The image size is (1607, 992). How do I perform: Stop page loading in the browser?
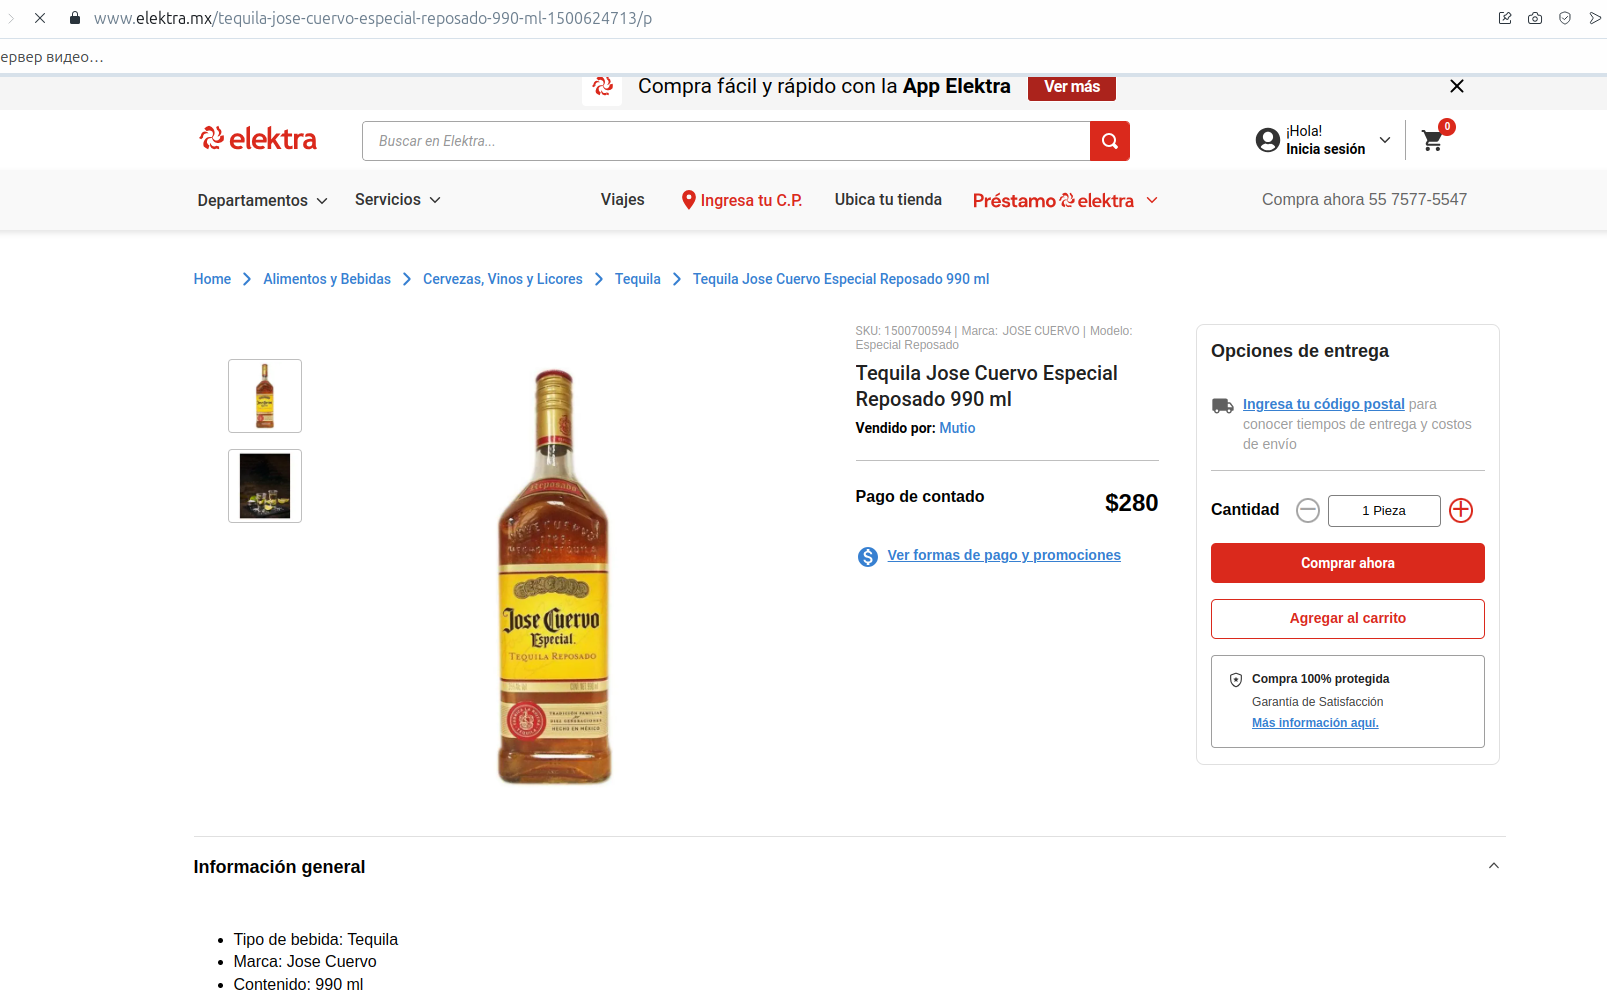pyautogui.click(x=40, y=18)
